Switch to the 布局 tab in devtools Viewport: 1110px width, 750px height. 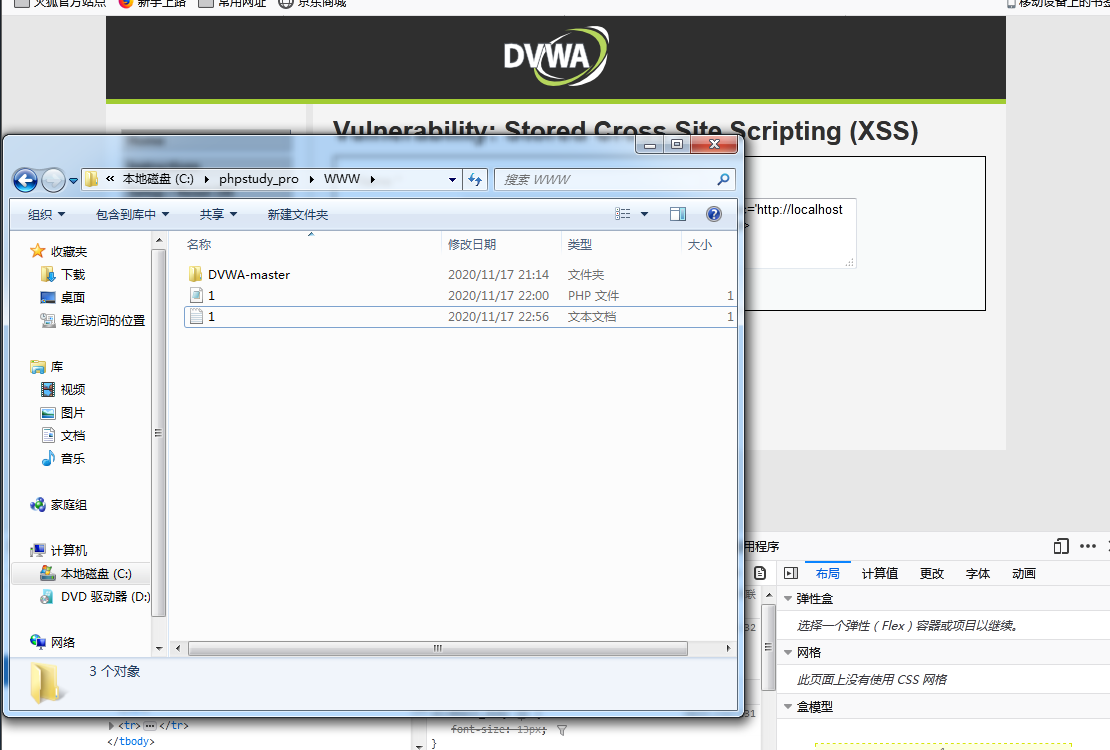pyautogui.click(x=828, y=574)
